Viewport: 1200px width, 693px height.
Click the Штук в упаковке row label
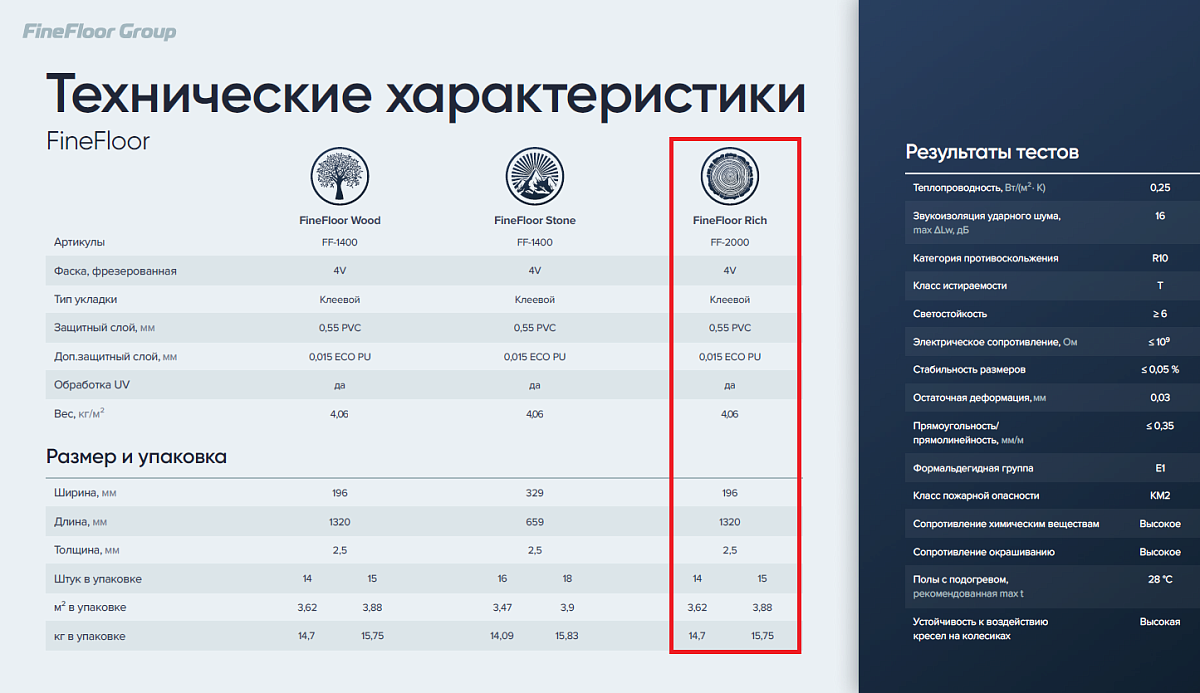(x=97, y=579)
